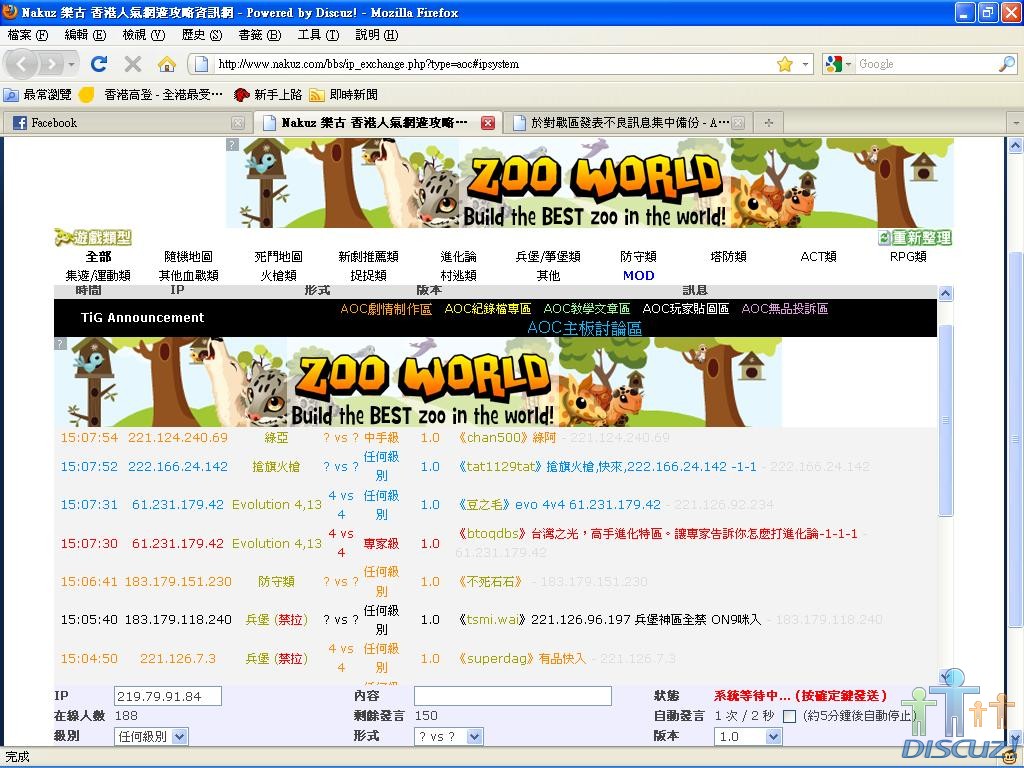Open the 說明 menu
The height and width of the screenshot is (768, 1024).
tap(377, 35)
